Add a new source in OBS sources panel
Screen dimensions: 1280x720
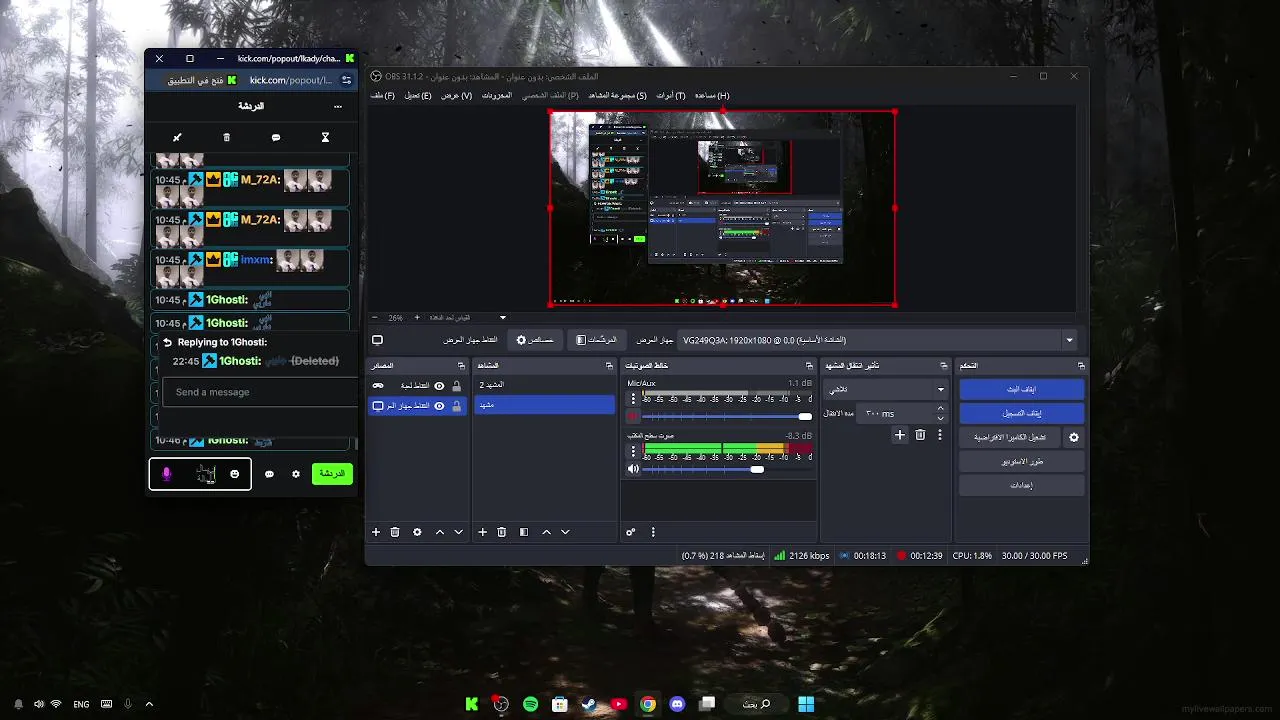[x=376, y=532]
